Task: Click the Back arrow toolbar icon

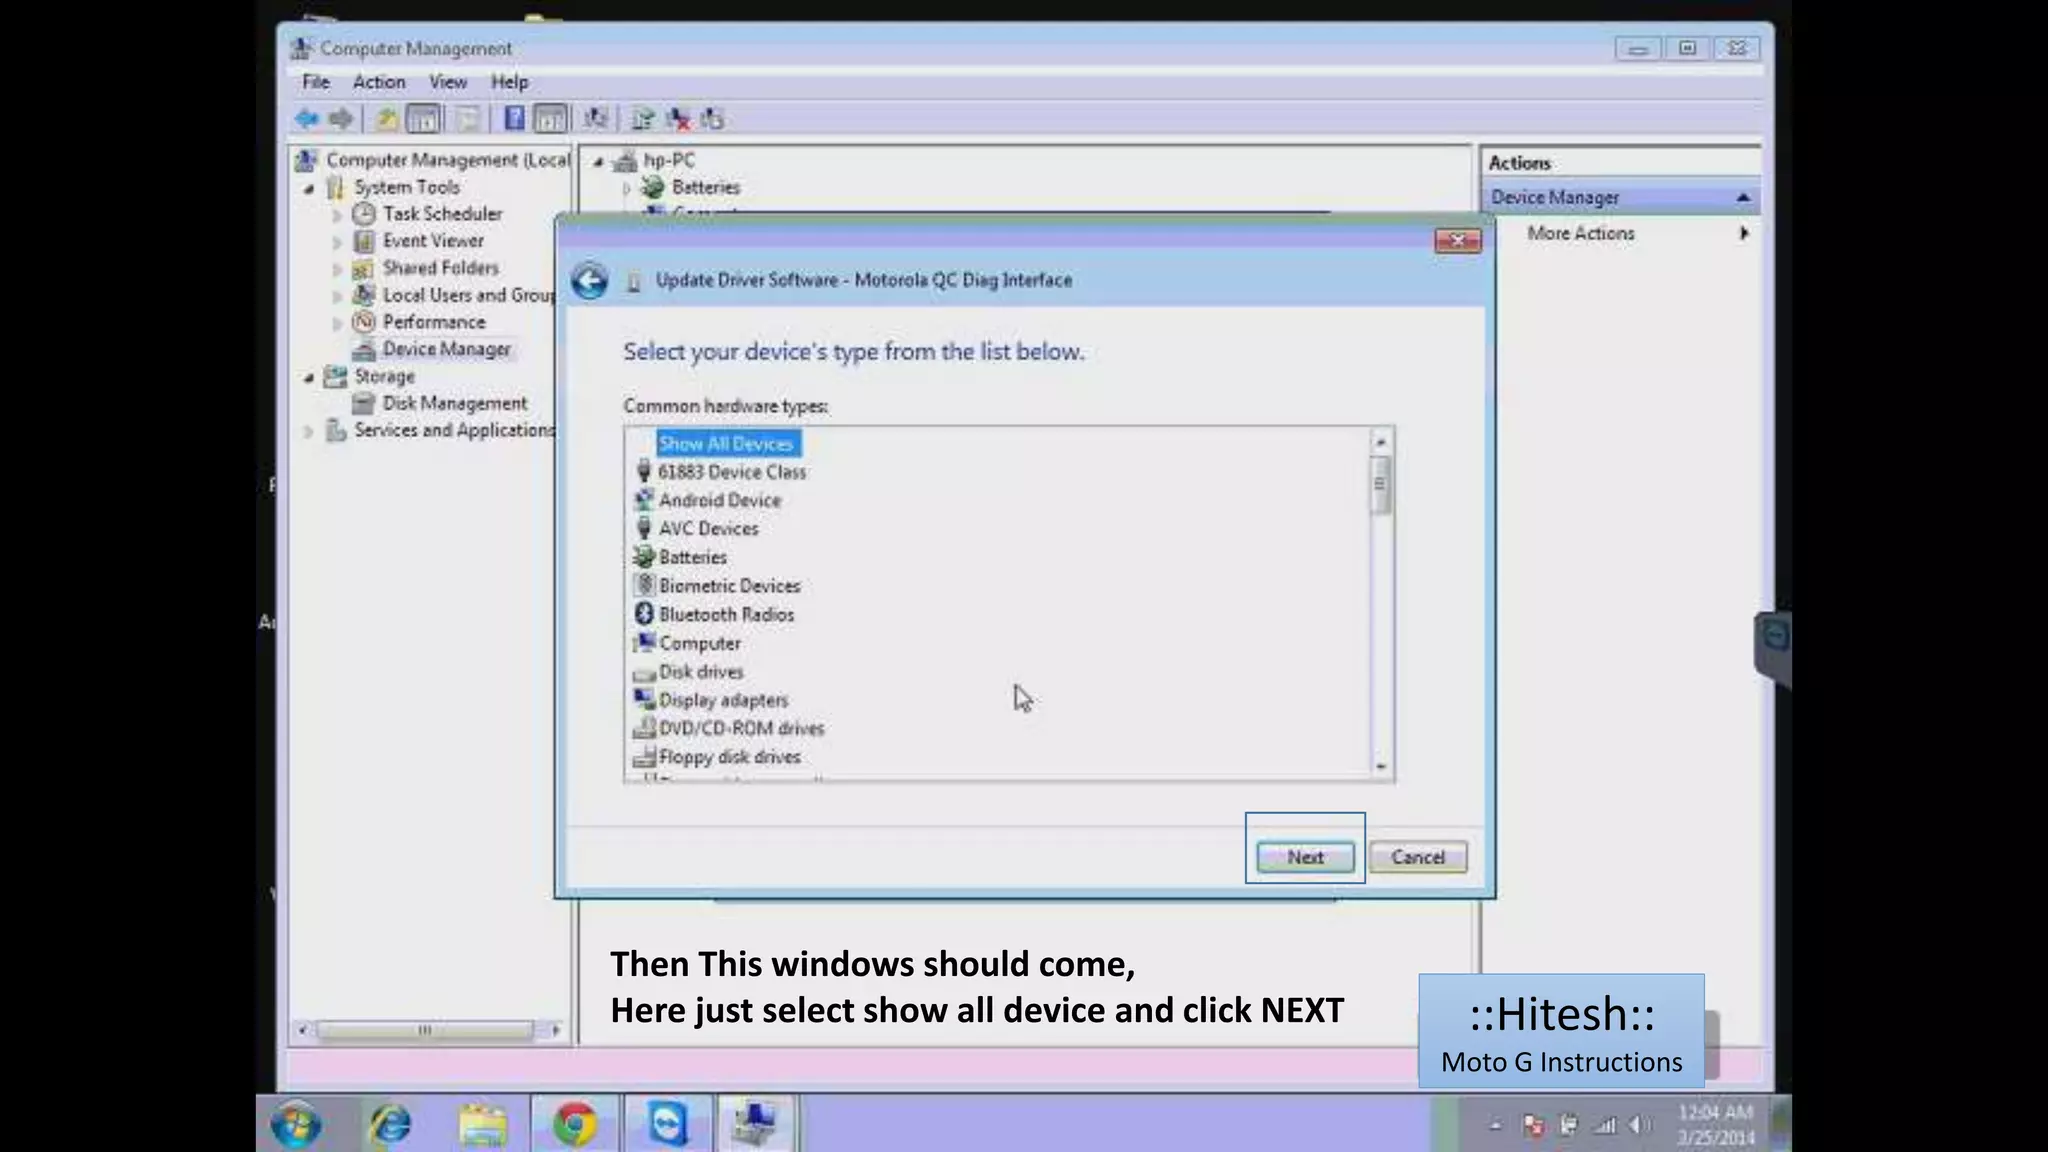Action: pos(307,119)
